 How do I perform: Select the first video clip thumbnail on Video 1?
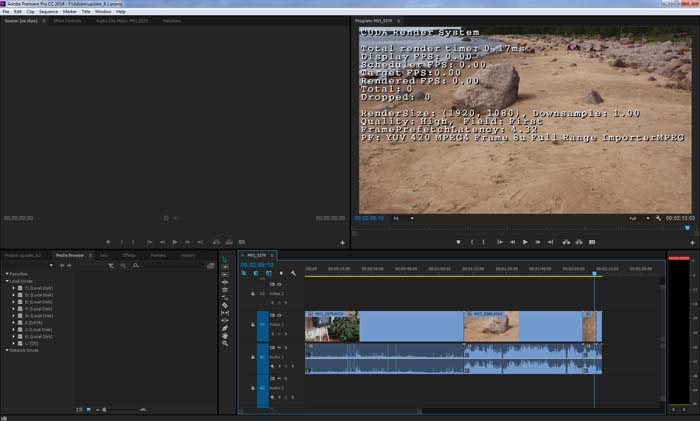click(x=332, y=327)
